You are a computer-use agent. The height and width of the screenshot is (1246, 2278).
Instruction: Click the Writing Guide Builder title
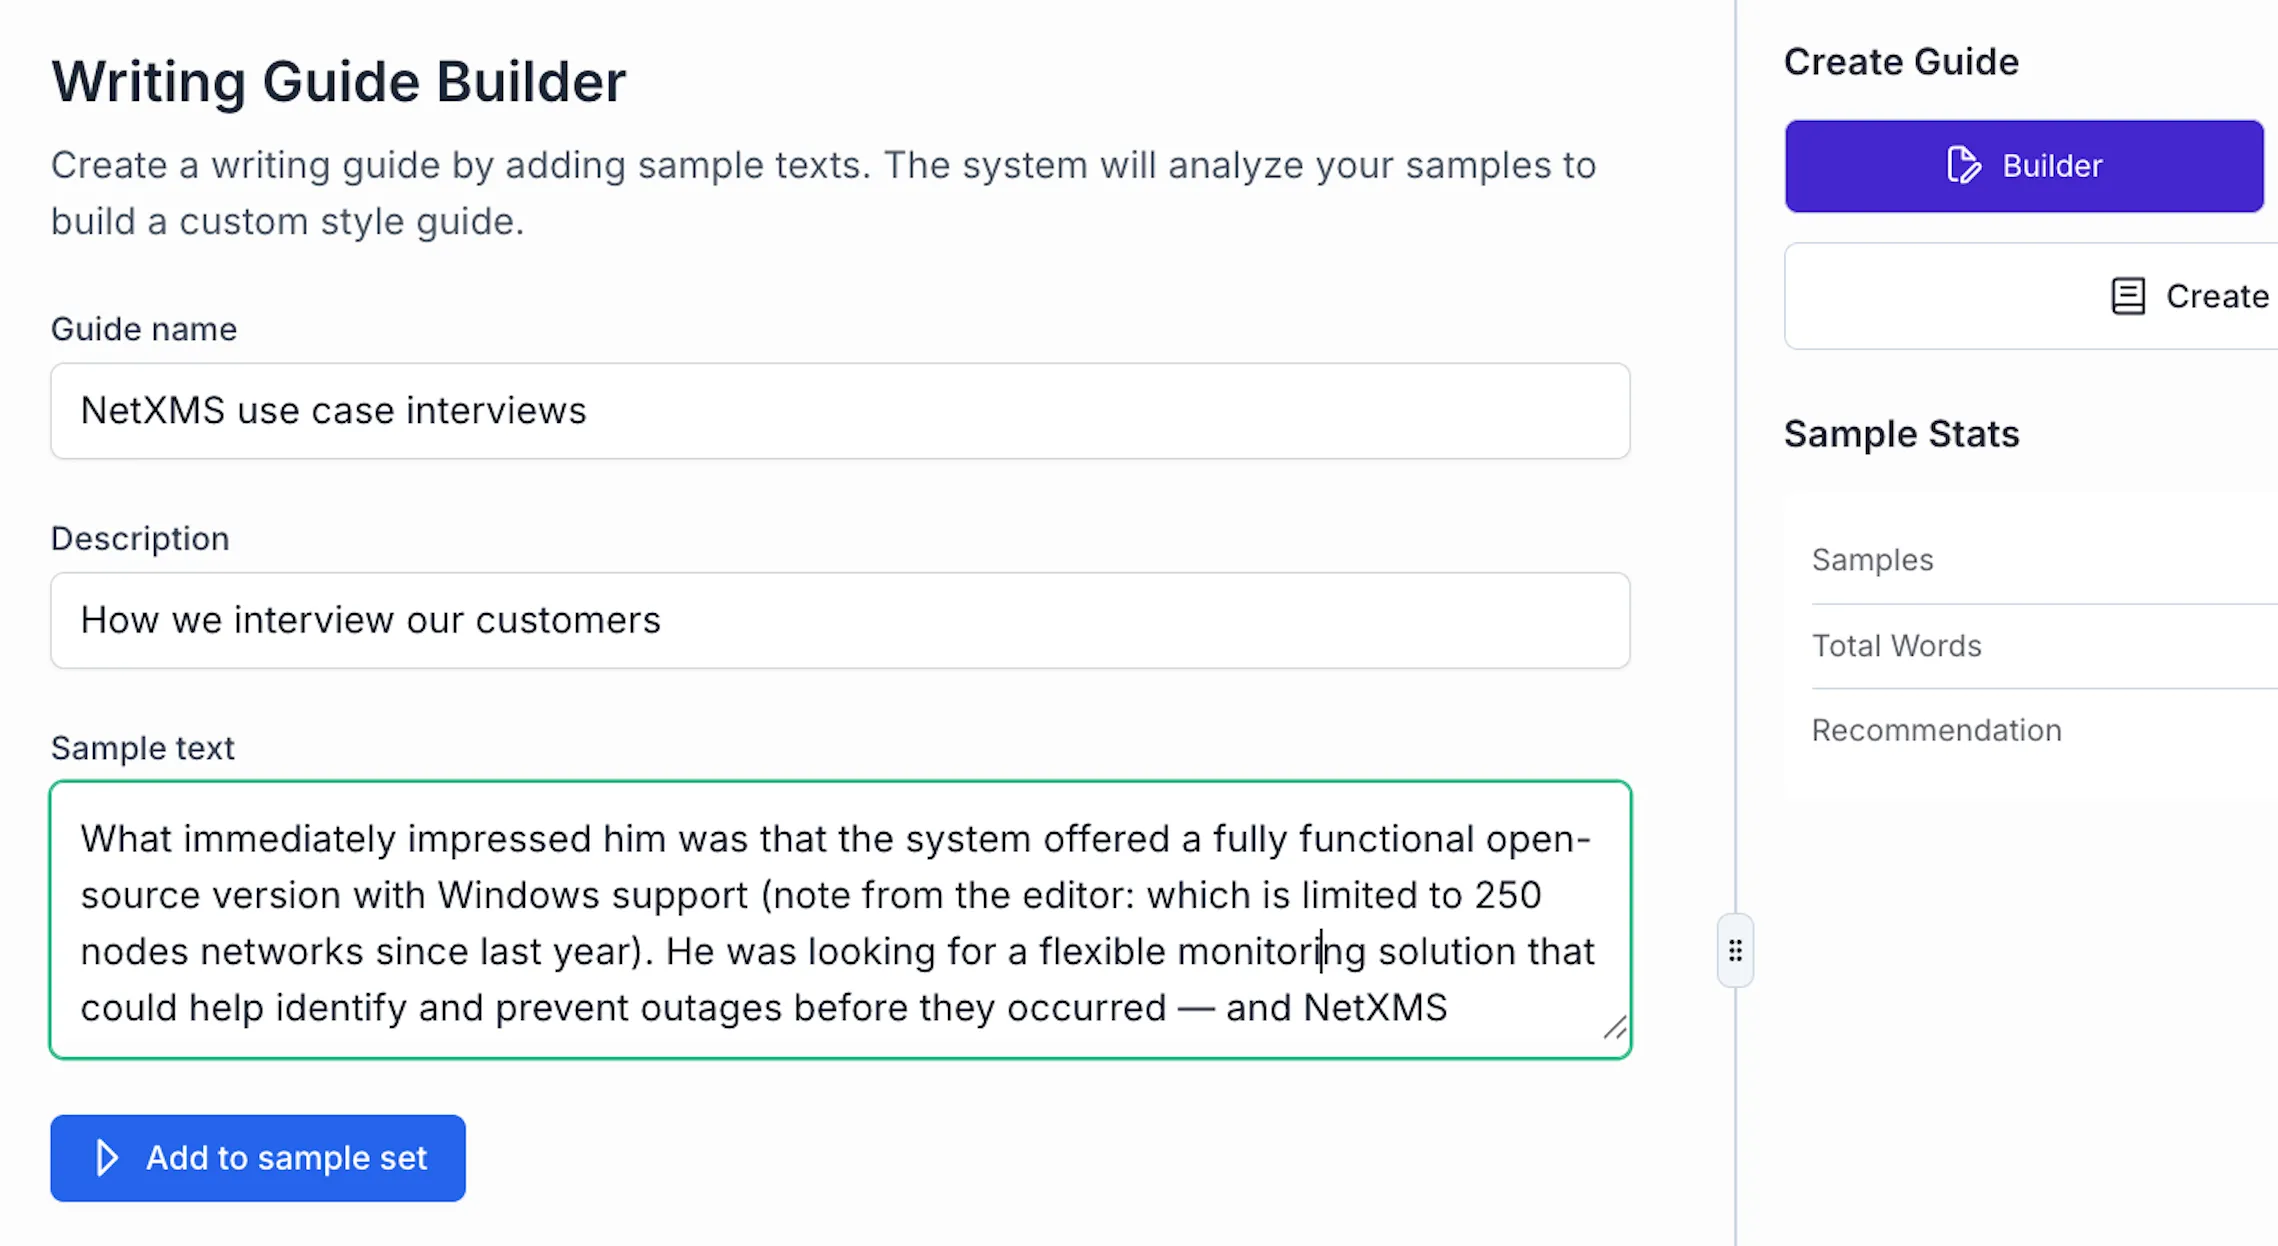[x=339, y=81]
